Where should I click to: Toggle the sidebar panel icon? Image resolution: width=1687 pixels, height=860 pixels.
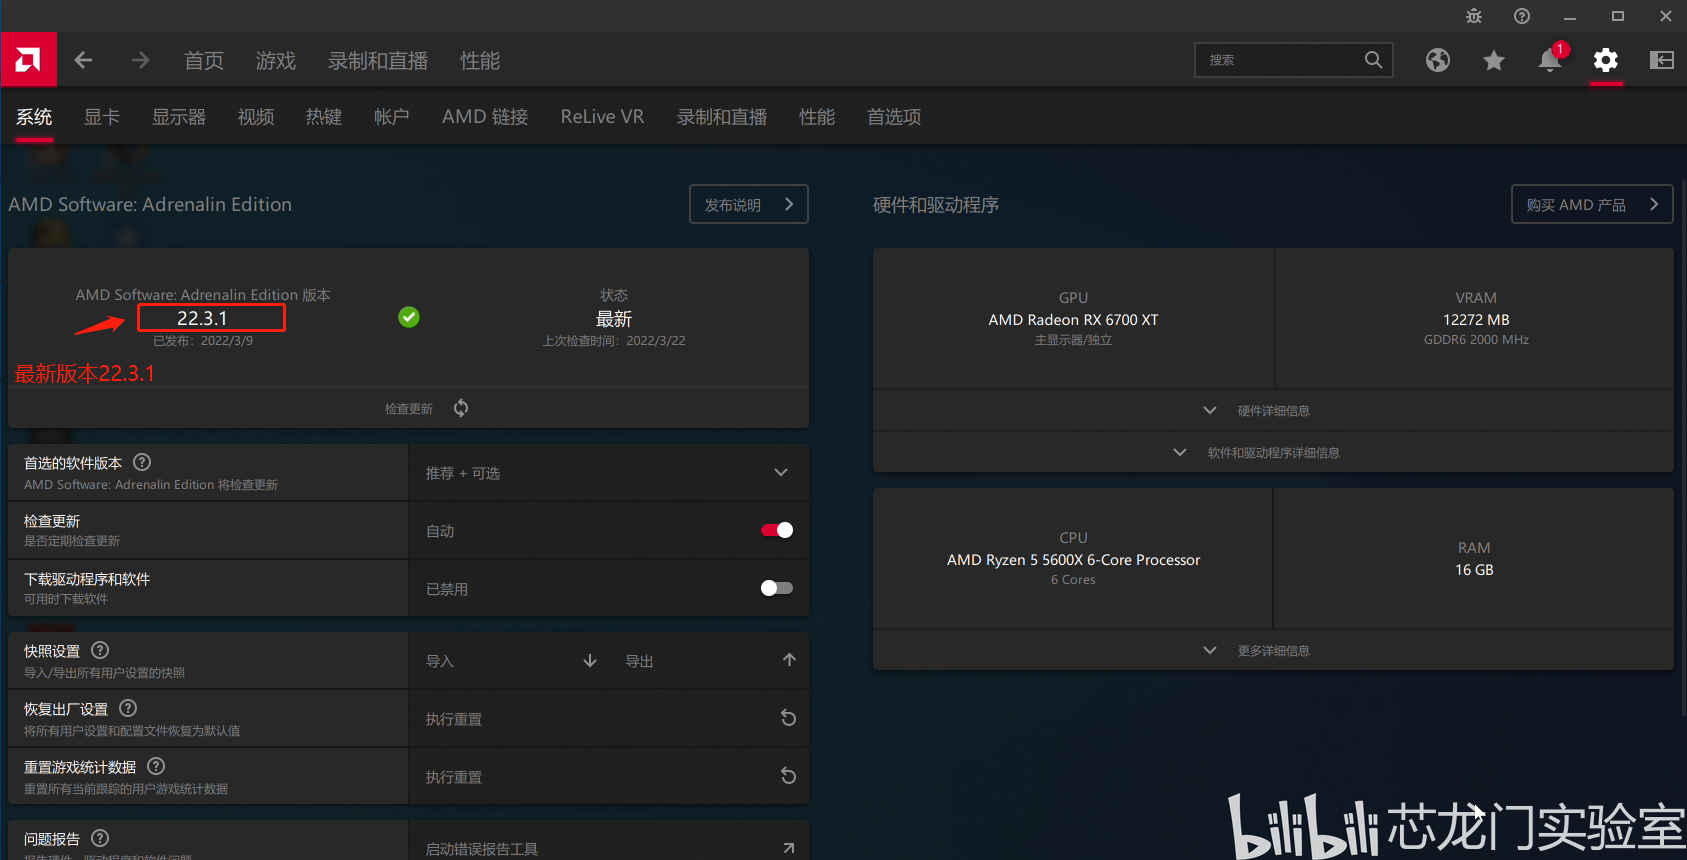tap(1662, 60)
